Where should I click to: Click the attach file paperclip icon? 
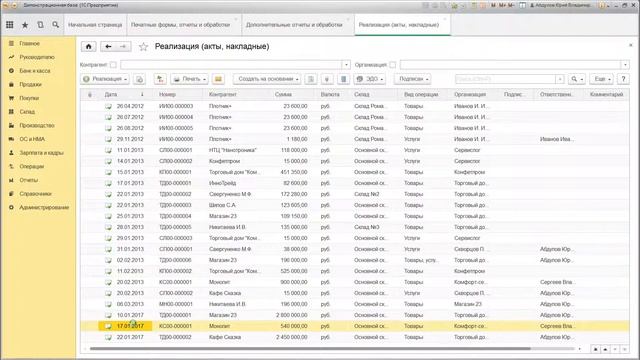[x=327, y=79]
